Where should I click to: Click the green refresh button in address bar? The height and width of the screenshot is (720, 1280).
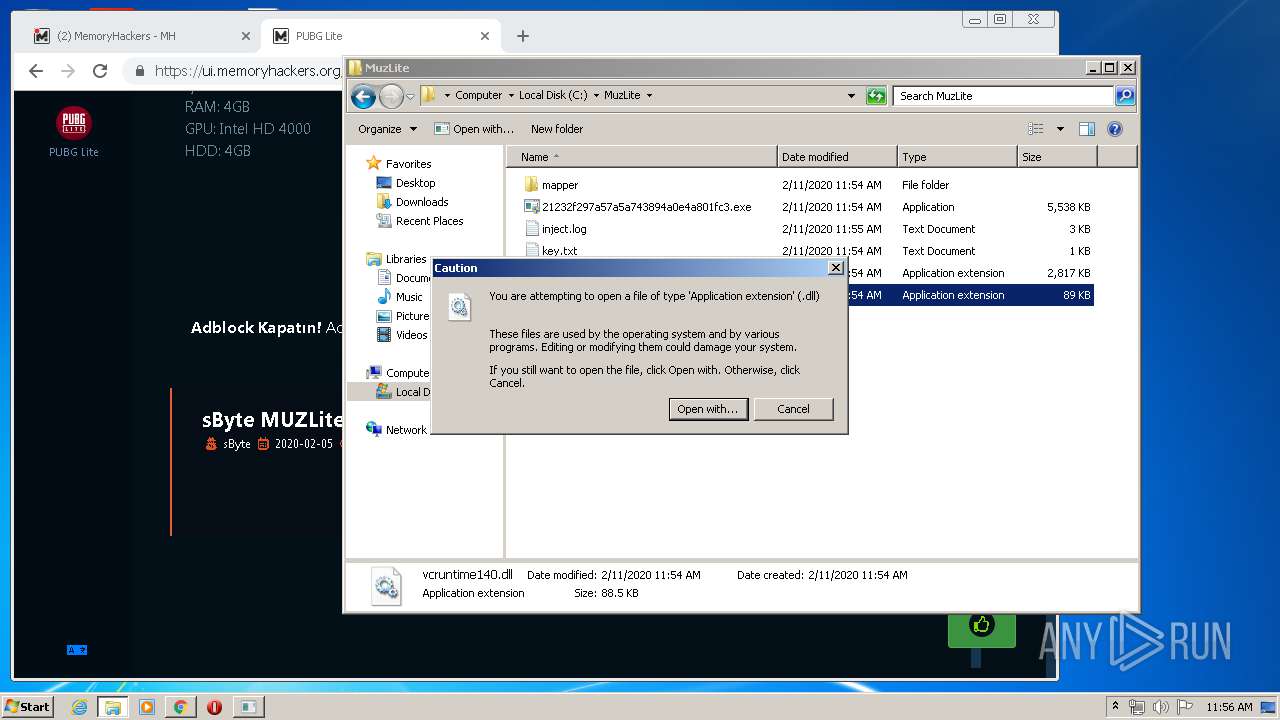pyautogui.click(x=876, y=96)
